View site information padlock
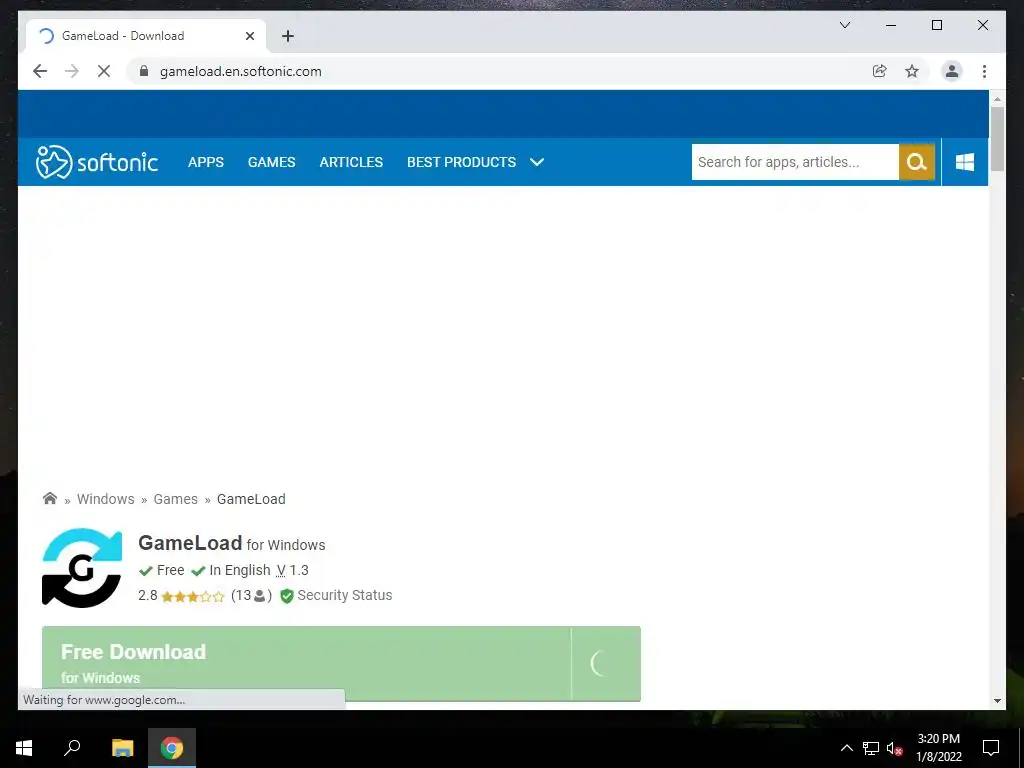 (x=144, y=71)
